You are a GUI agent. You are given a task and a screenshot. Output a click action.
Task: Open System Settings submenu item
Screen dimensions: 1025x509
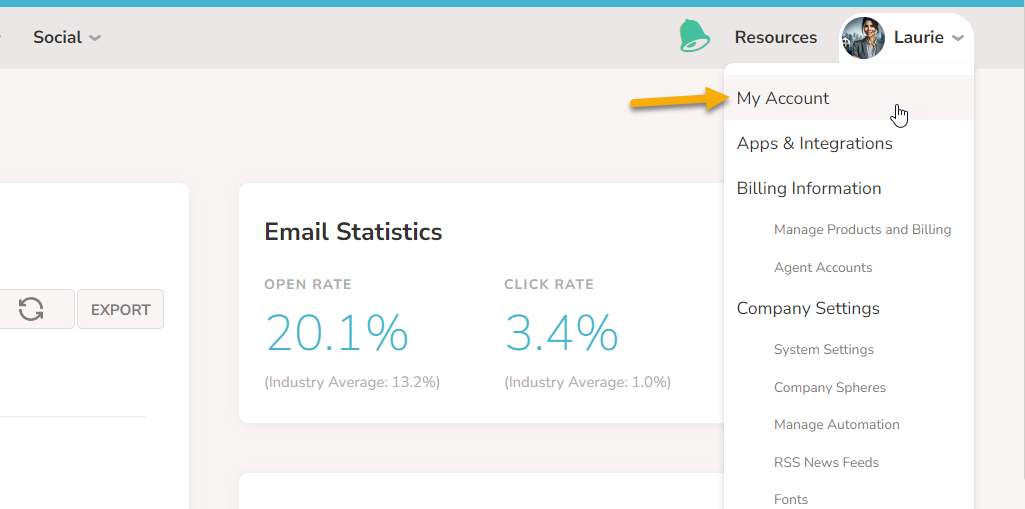[823, 349]
